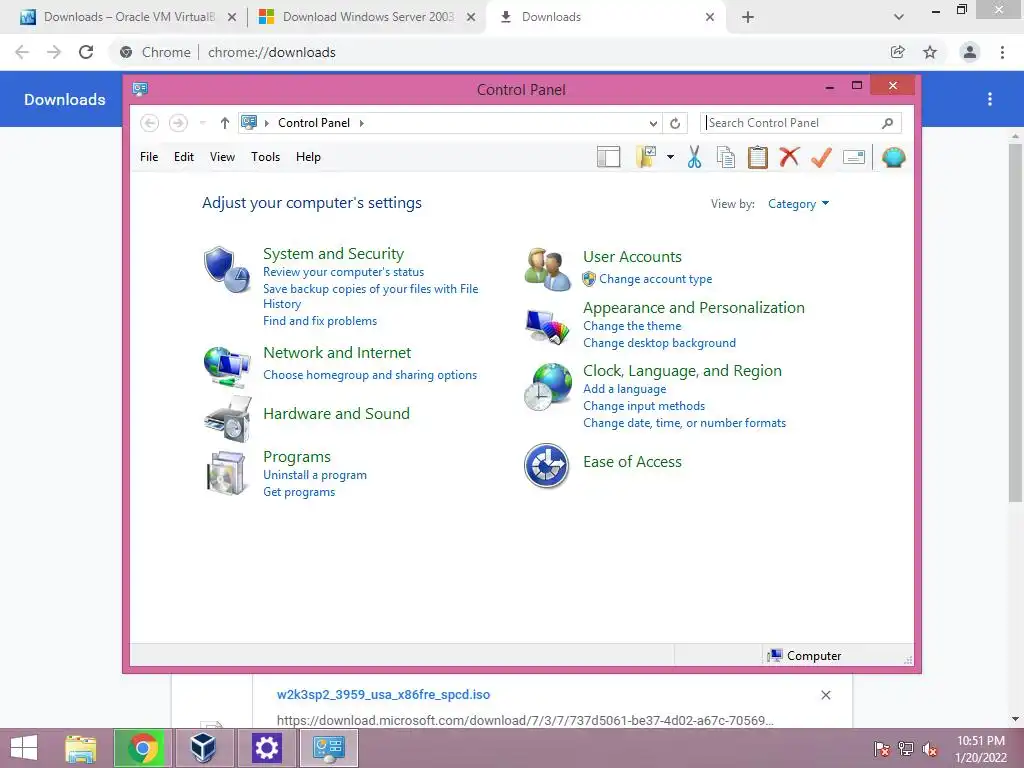1024x768 pixels.
Task: Click the Clock, Language, and Region globe icon
Action: 548,387
